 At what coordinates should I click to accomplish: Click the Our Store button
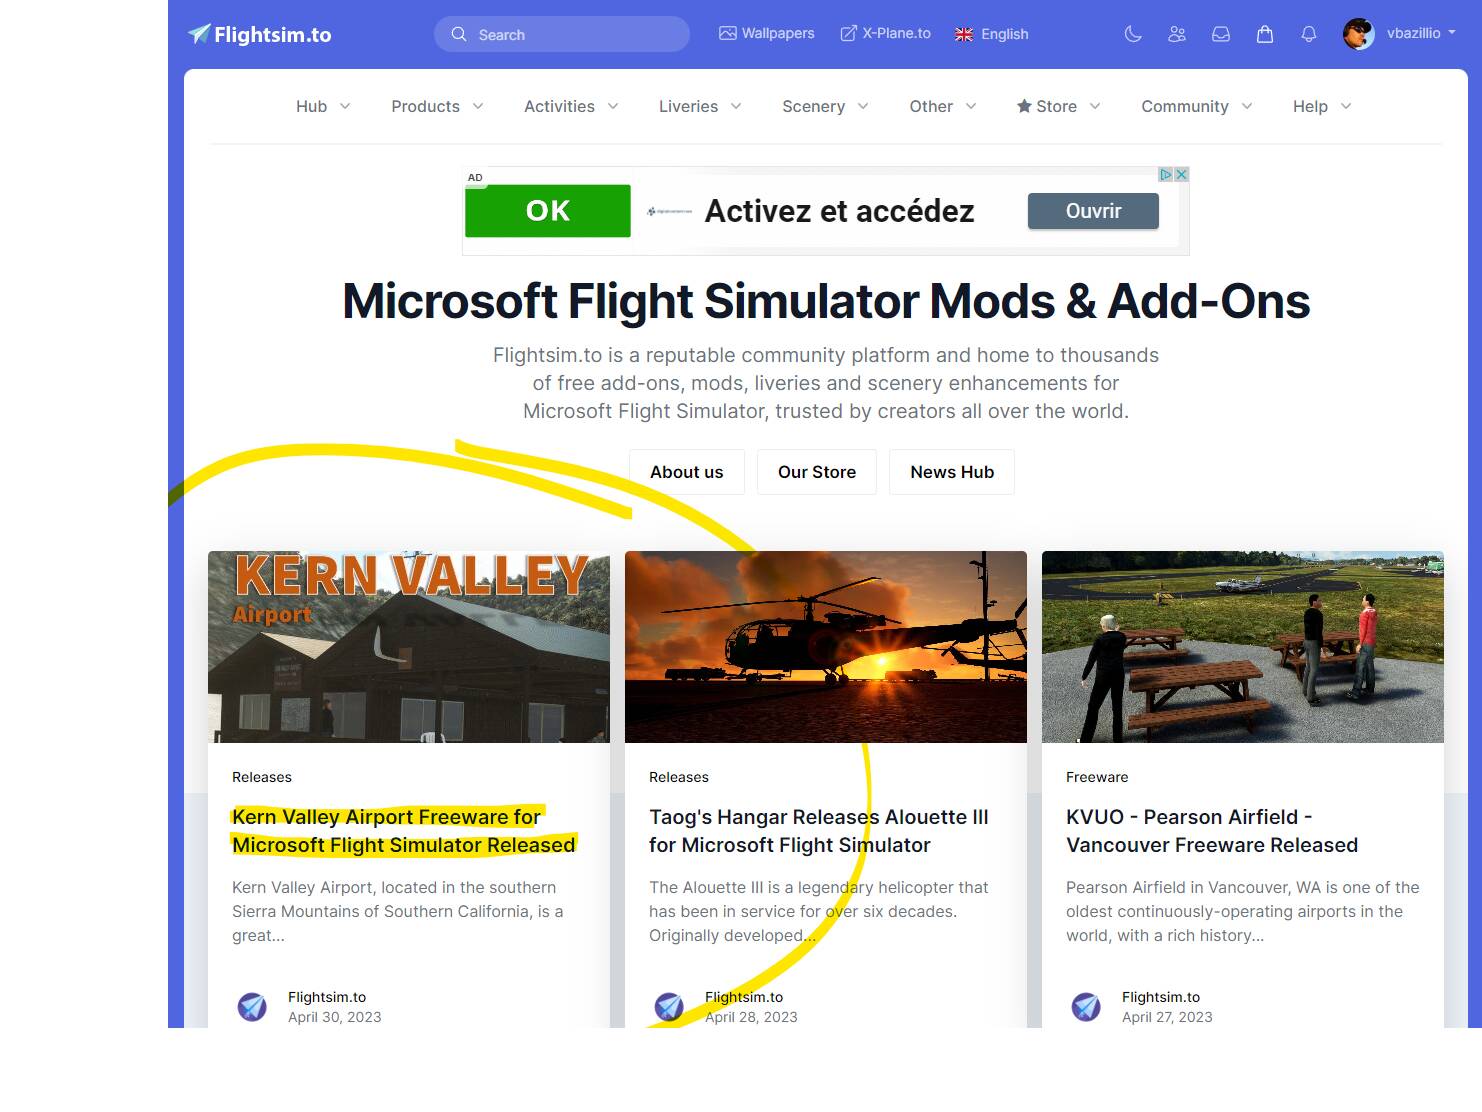[x=817, y=472]
